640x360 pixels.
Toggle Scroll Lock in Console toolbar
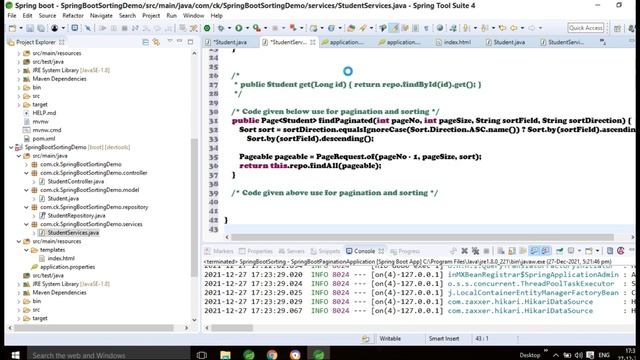coord(512,251)
